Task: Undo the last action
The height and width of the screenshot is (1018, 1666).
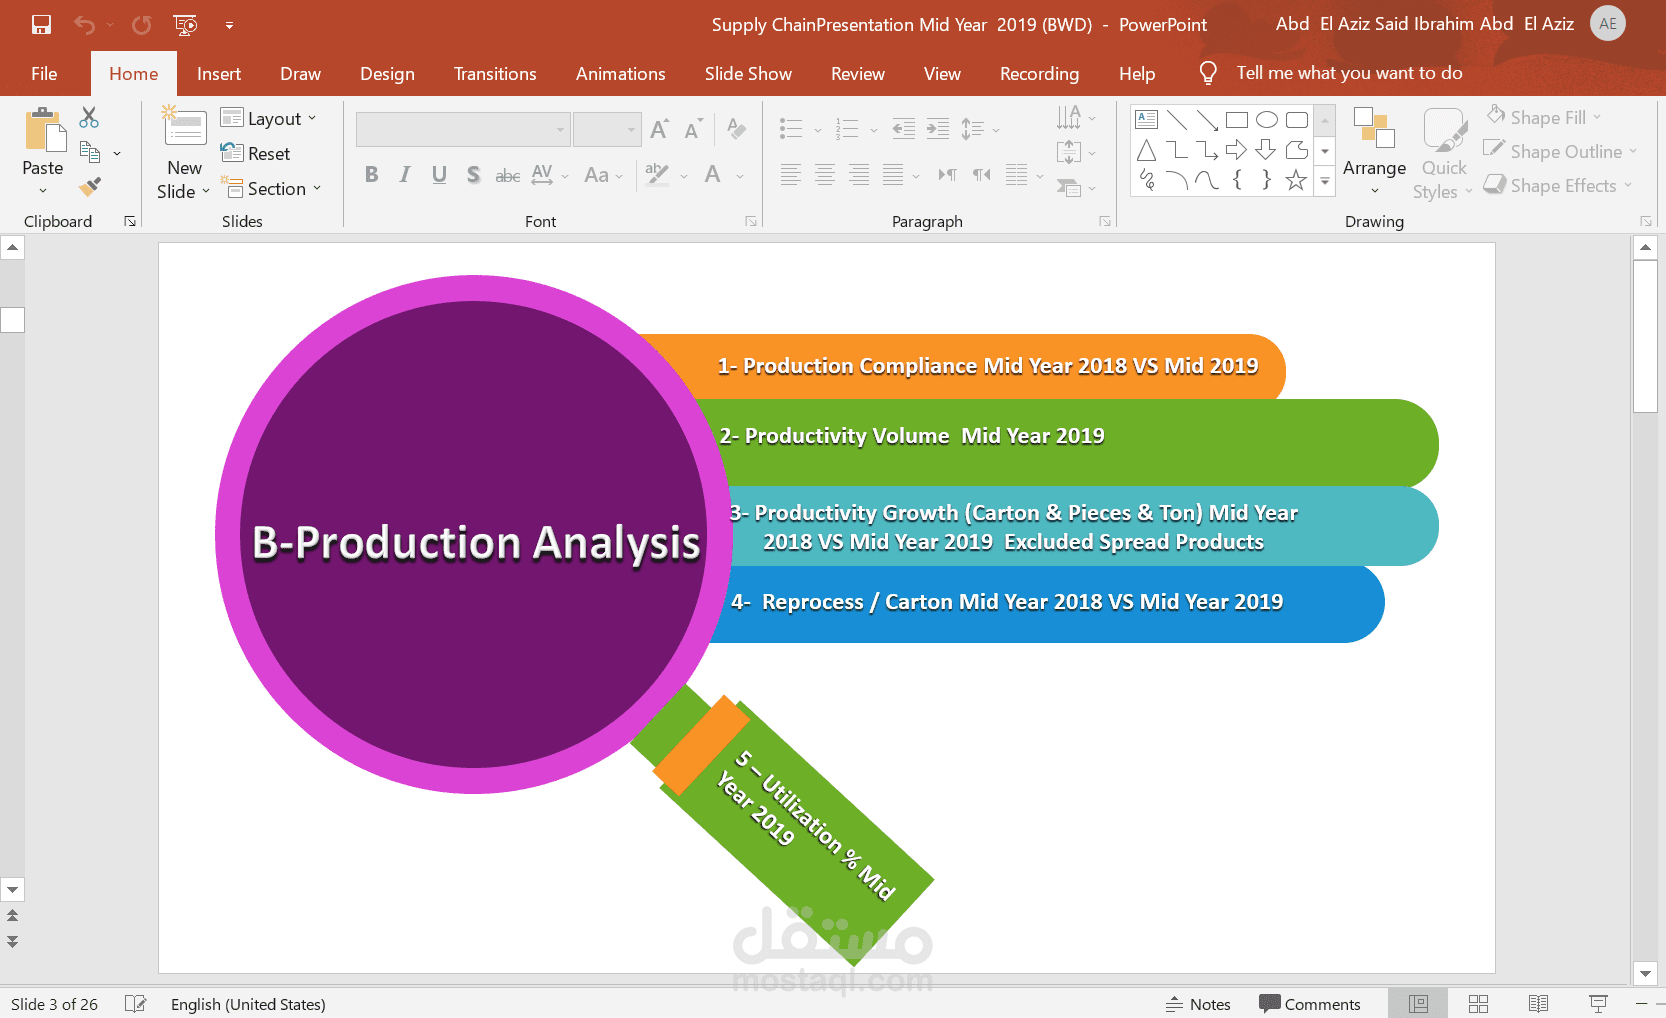Action: click(84, 25)
